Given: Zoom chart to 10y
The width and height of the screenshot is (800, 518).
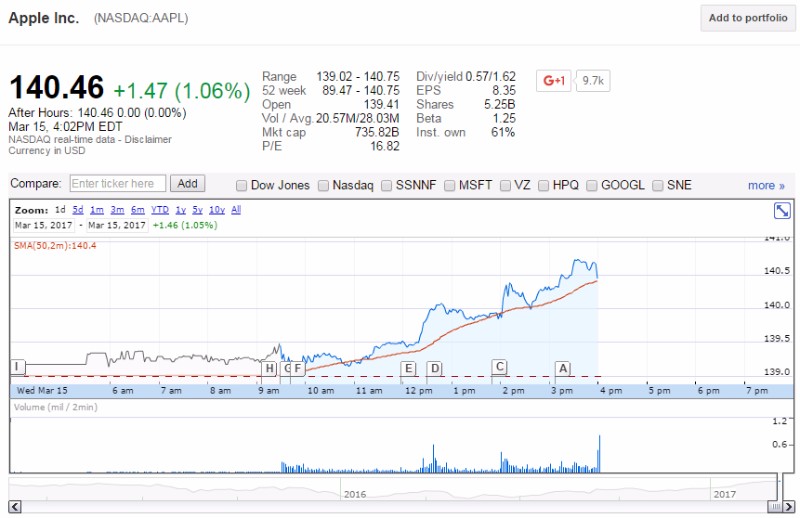Looking at the screenshot, I should pyautogui.click(x=217, y=210).
